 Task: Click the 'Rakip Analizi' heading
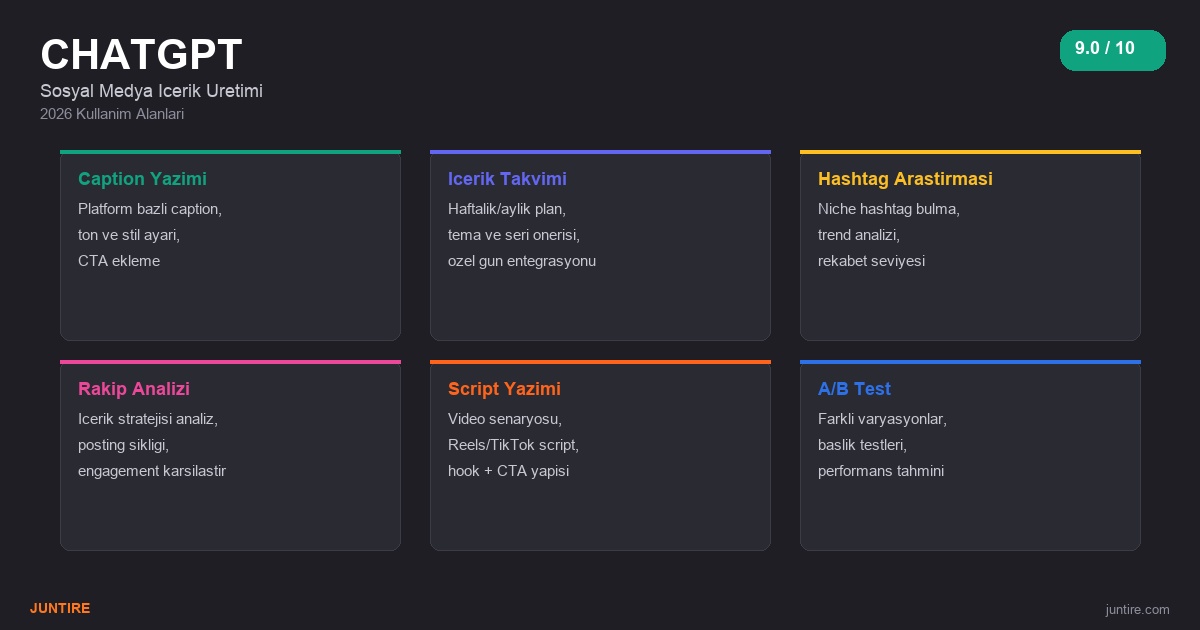[x=134, y=389]
